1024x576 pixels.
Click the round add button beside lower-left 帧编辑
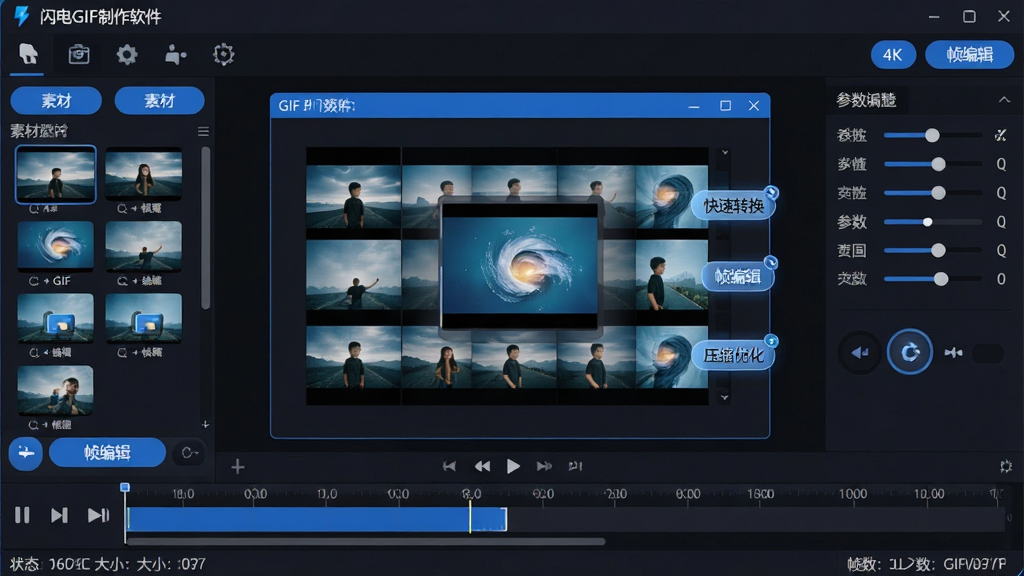(x=25, y=453)
